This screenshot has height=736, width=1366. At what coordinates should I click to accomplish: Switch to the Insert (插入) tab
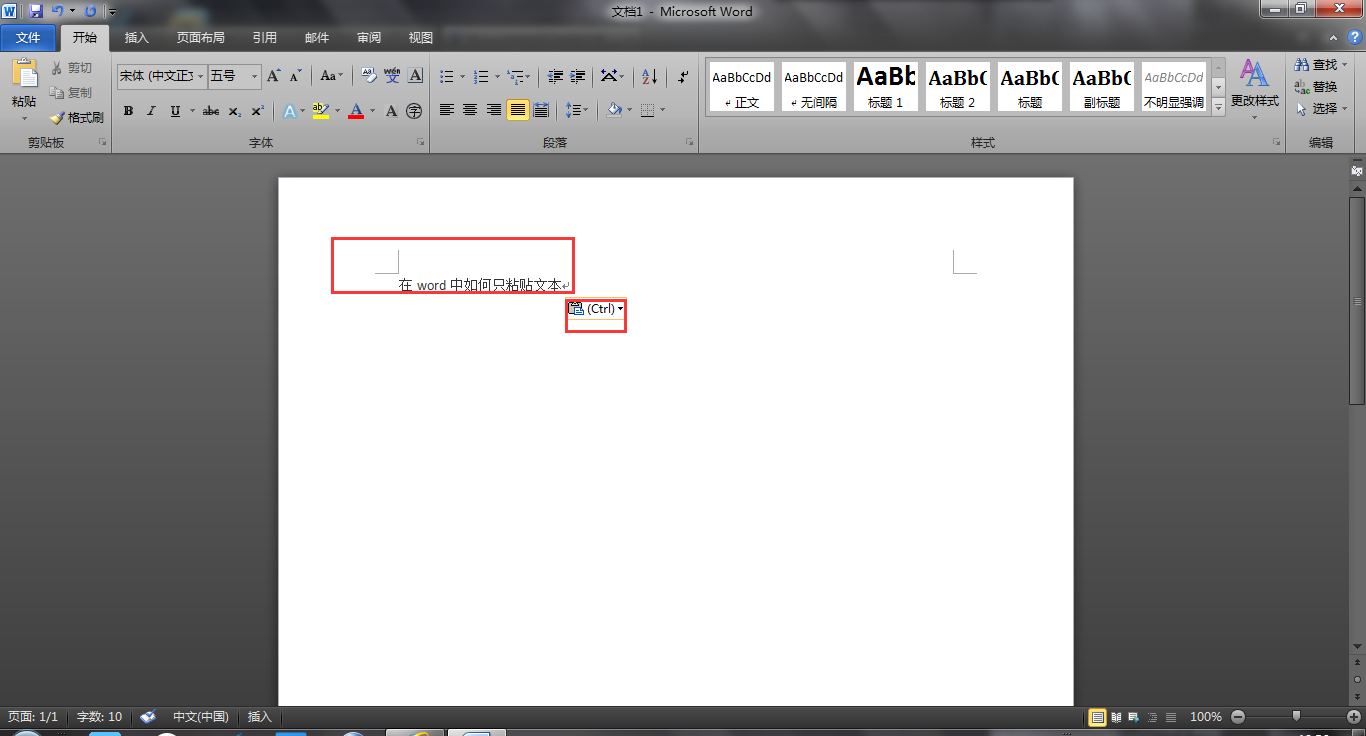tap(136, 38)
